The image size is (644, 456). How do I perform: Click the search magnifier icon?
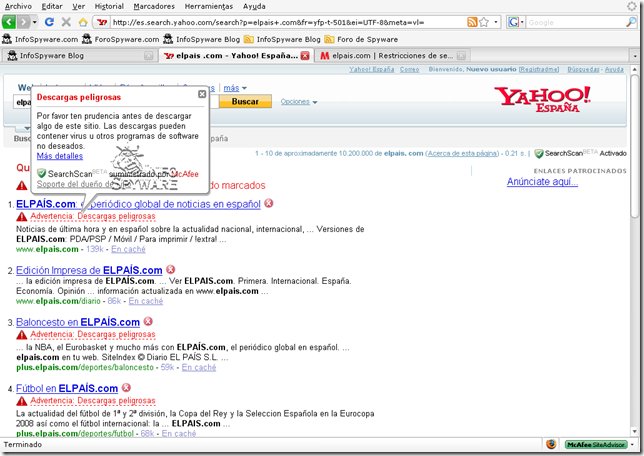click(631, 22)
